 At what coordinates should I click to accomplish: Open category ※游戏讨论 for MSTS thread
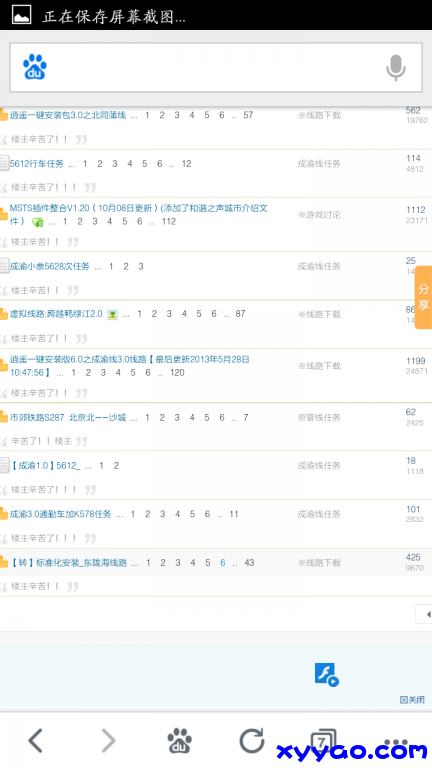tap(319, 215)
